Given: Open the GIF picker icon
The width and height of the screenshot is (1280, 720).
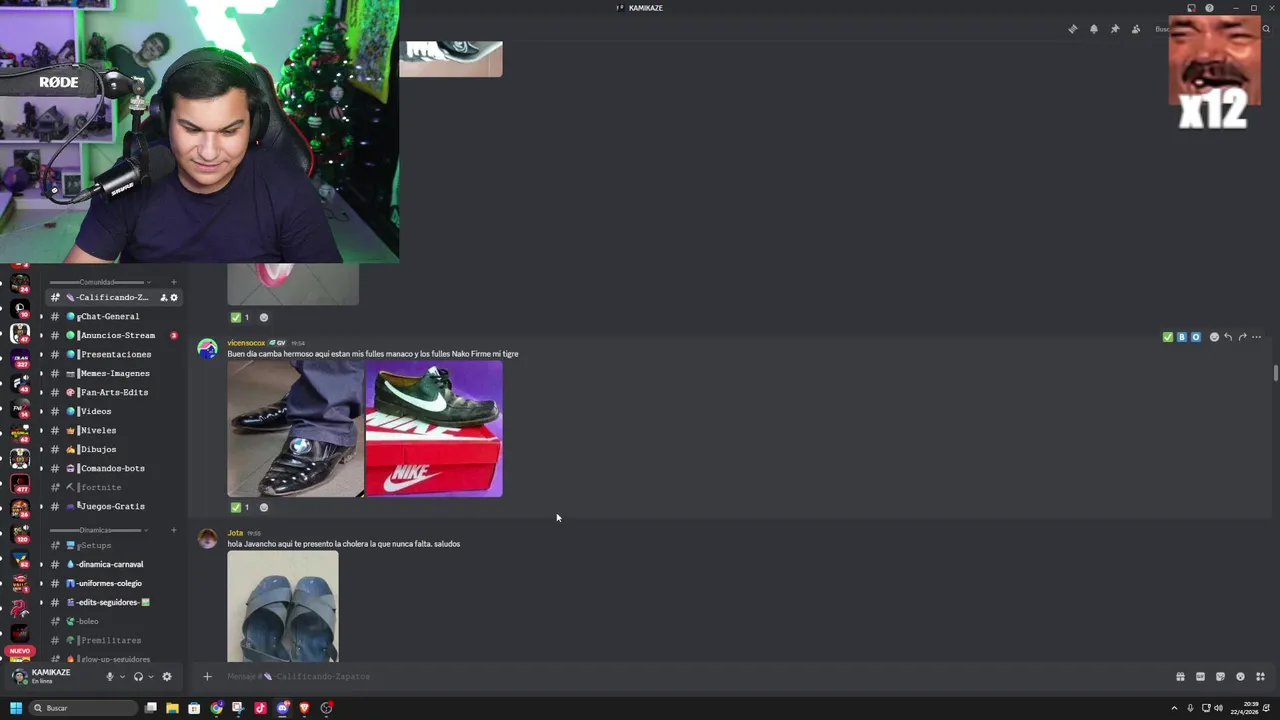Looking at the screenshot, I should (x=1200, y=676).
